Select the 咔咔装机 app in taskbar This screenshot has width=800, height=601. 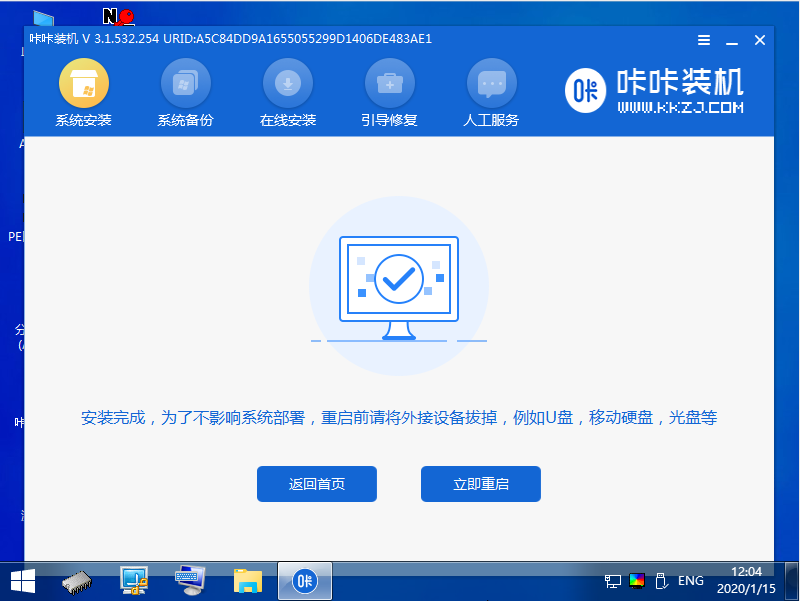point(304,580)
